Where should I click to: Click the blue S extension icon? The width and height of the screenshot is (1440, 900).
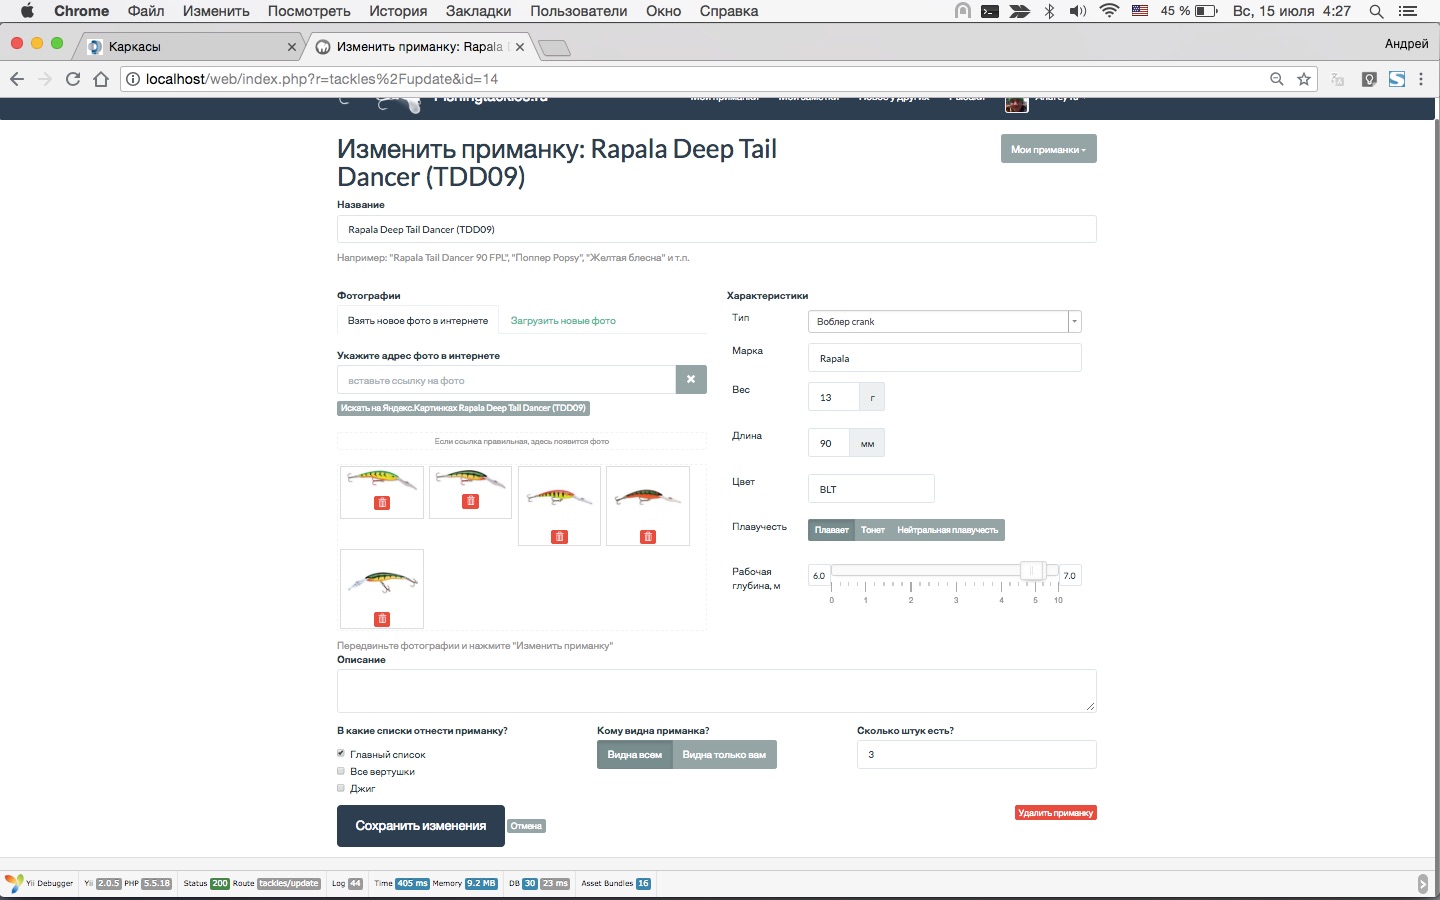click(x=1397, y=79)
